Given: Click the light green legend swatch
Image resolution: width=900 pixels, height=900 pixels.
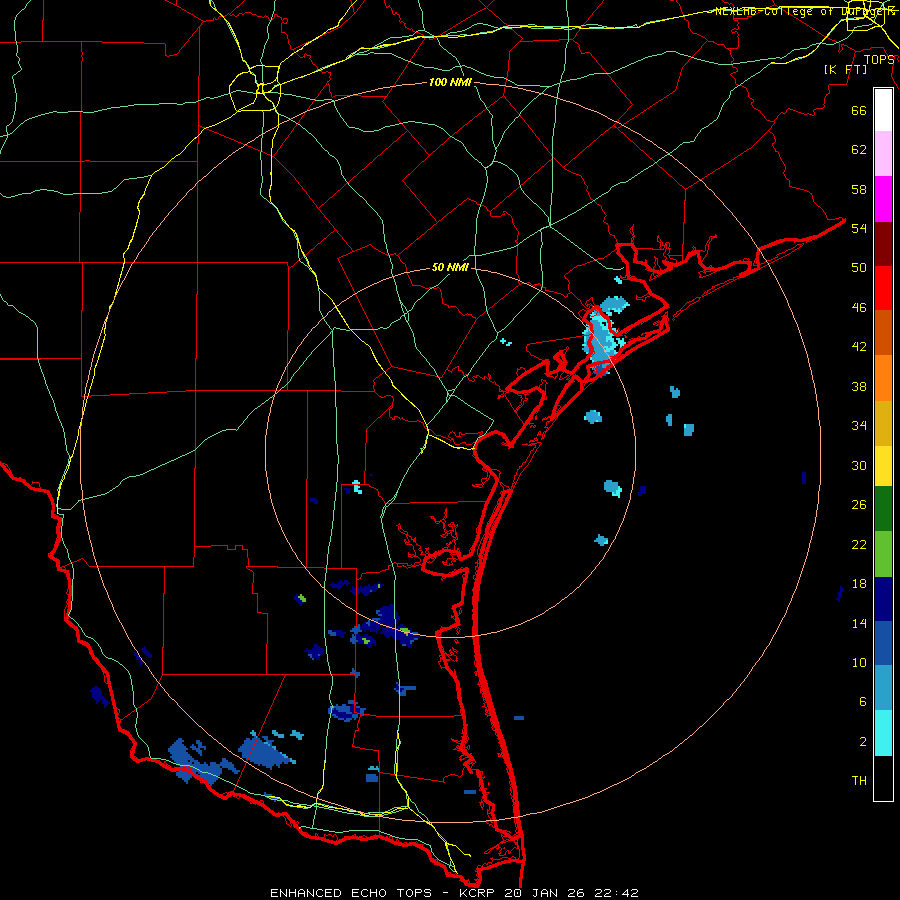Looking at the screenshot, I should [883, 553].
